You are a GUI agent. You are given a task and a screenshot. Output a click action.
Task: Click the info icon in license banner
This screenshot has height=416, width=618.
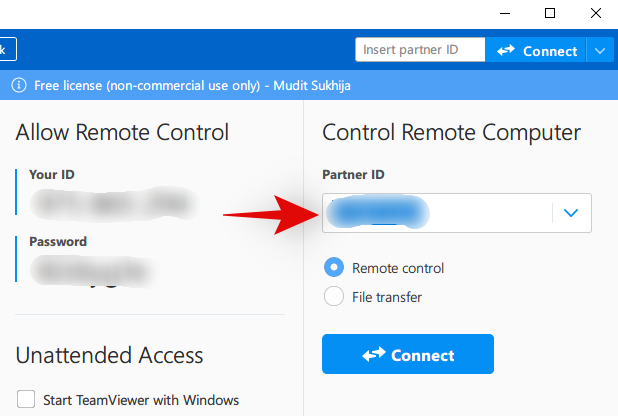tap(19, 85)
